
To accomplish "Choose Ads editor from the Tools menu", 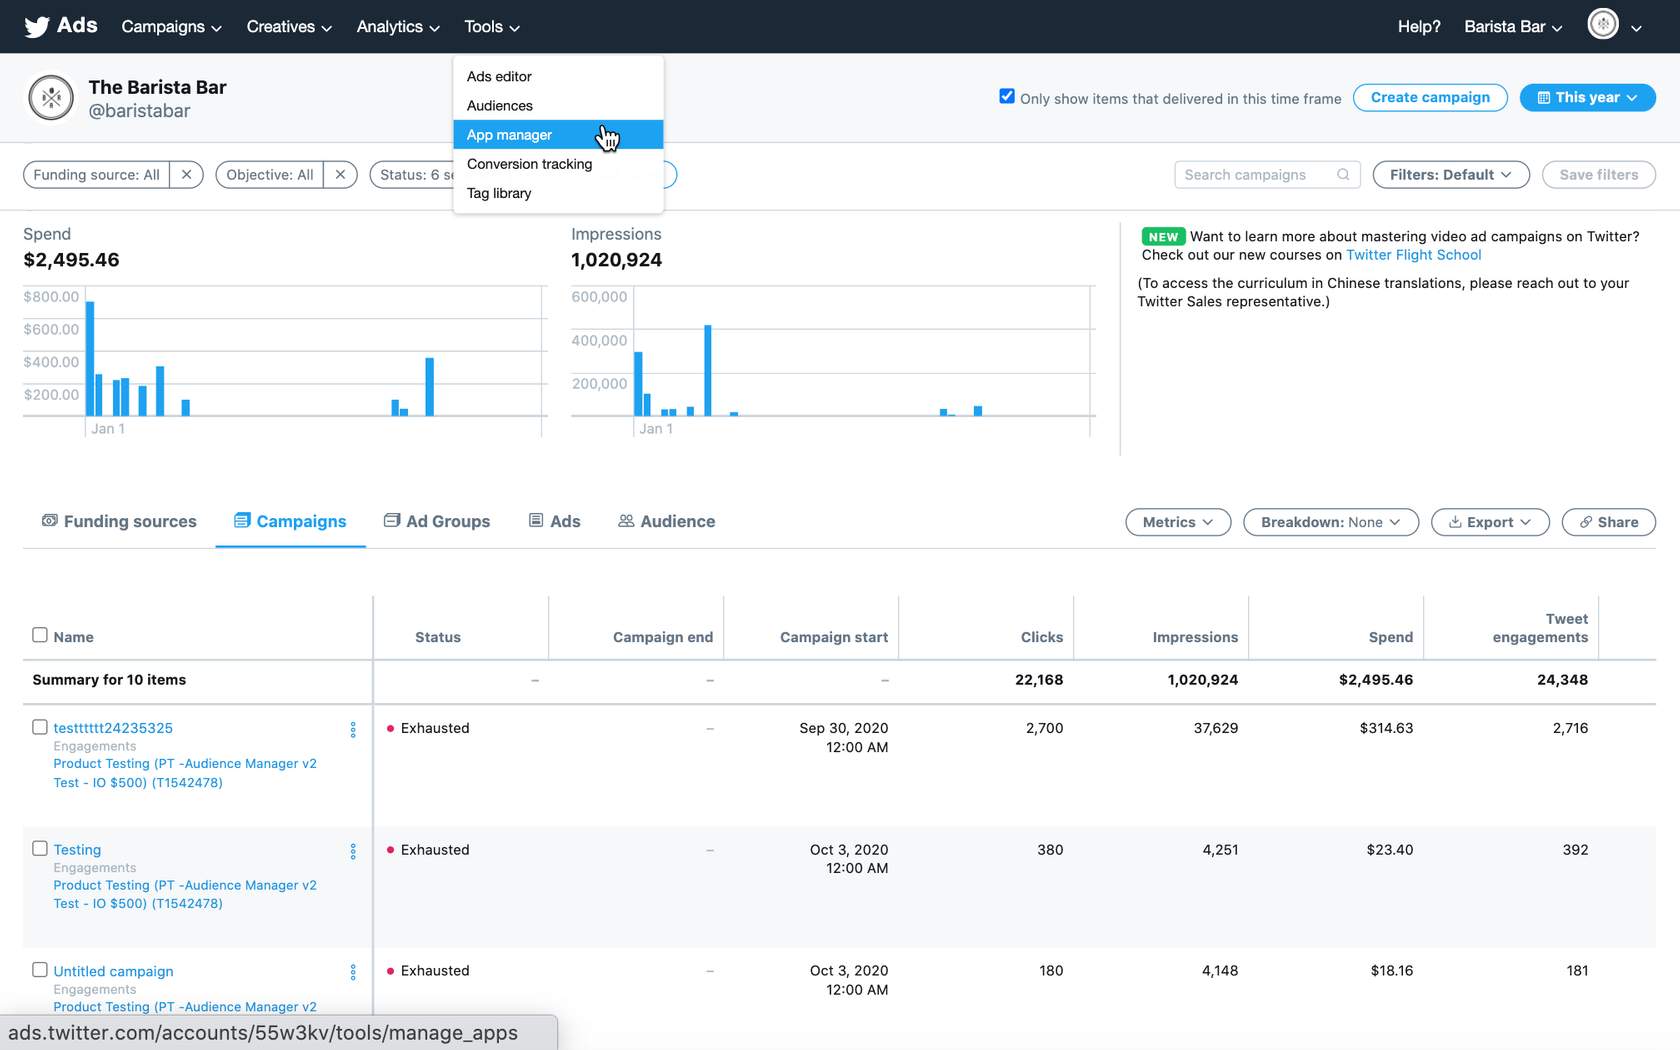I will (558, 77).
